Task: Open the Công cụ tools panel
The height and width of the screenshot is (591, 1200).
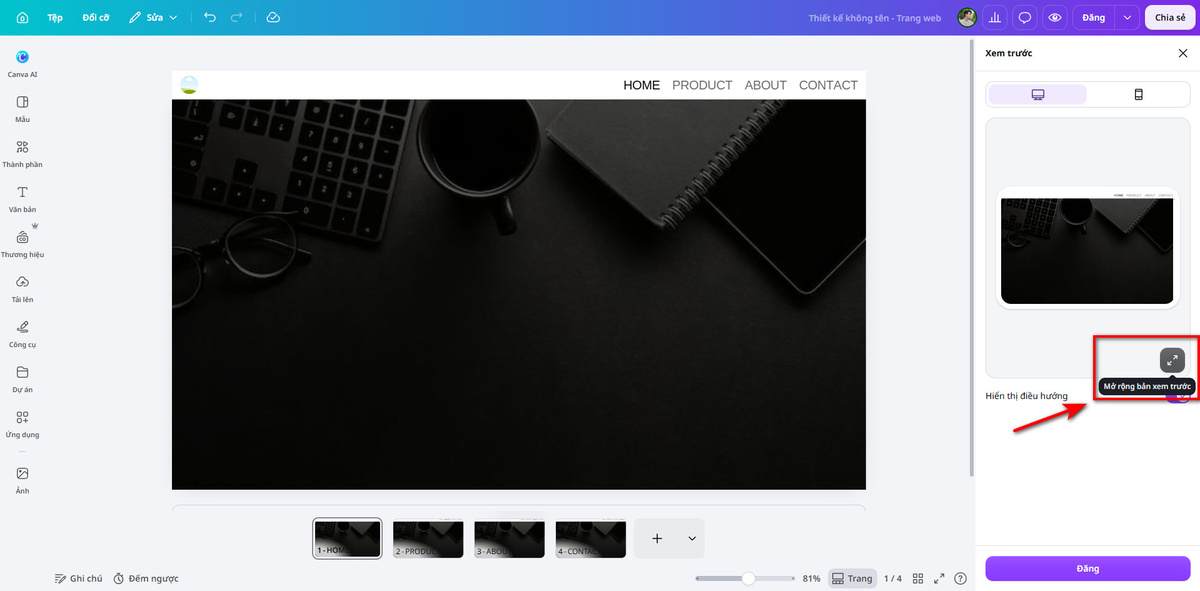Action: 22,334
